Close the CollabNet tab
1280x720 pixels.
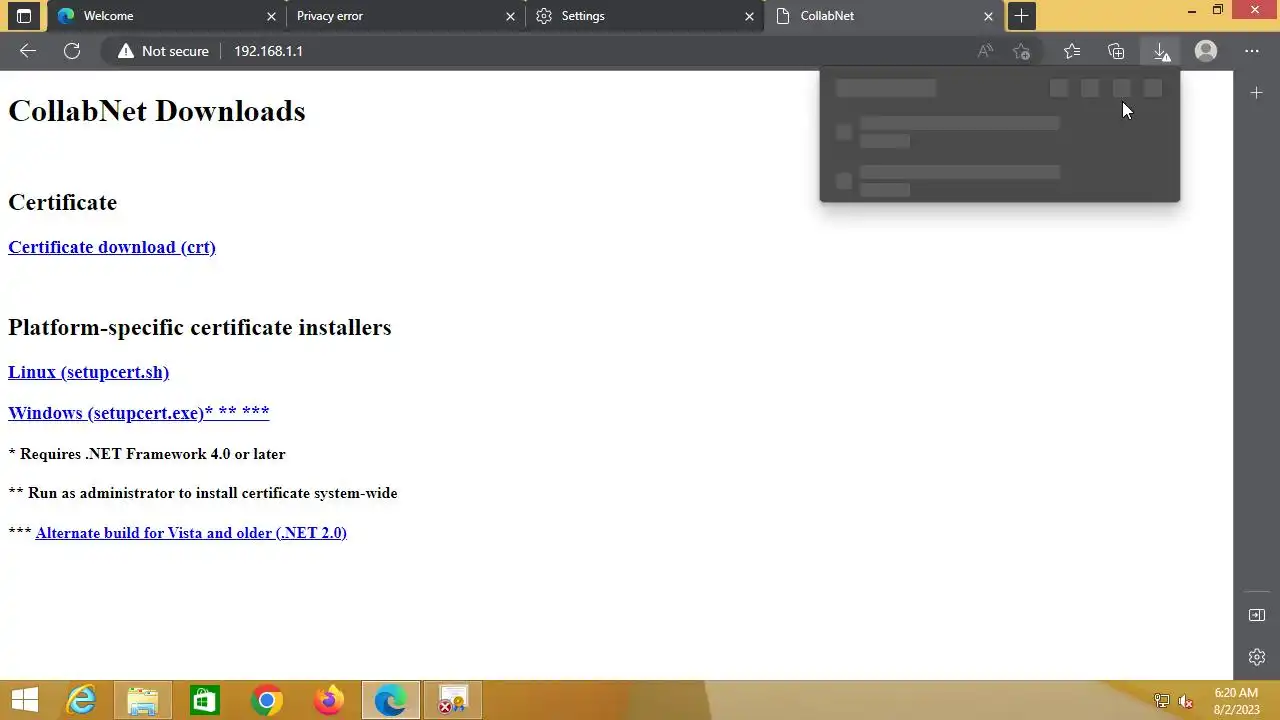pyautogui.click(x=989, y=16)
